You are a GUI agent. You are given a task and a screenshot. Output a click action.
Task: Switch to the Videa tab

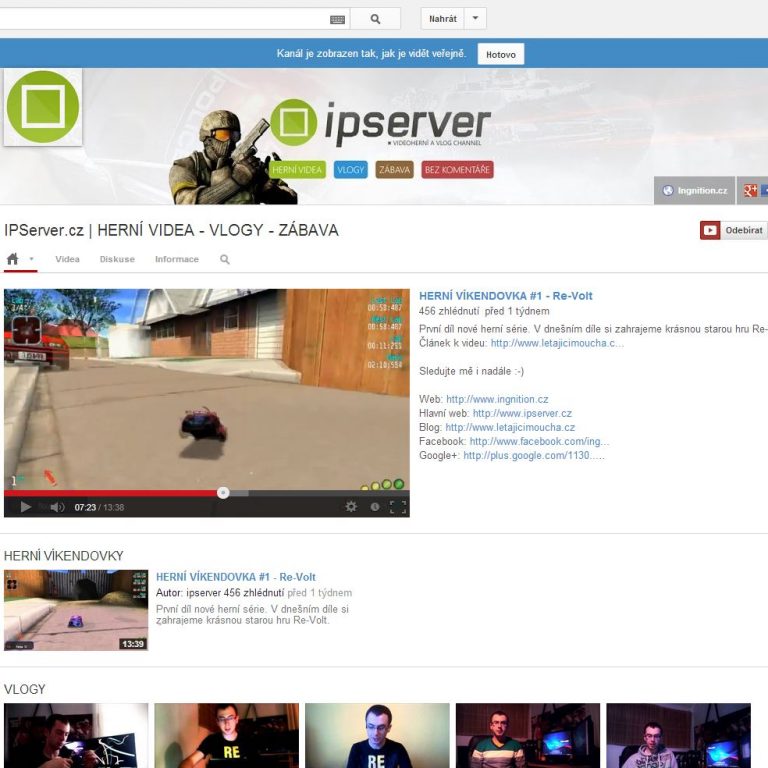point(67,259)
